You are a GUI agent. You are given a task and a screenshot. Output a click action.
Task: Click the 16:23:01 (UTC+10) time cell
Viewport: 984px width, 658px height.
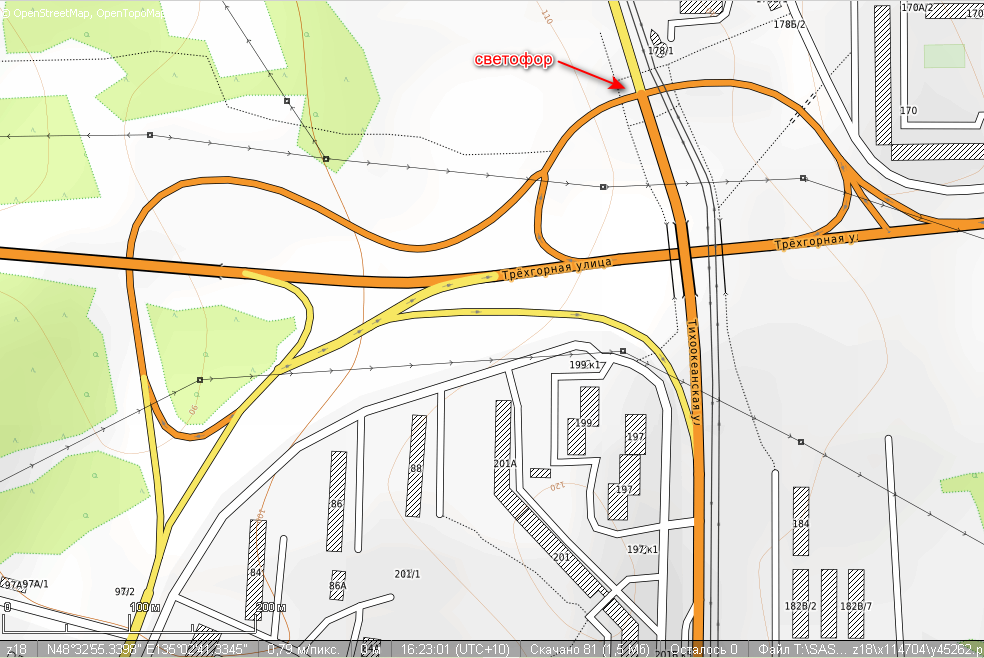pos(455,649)
